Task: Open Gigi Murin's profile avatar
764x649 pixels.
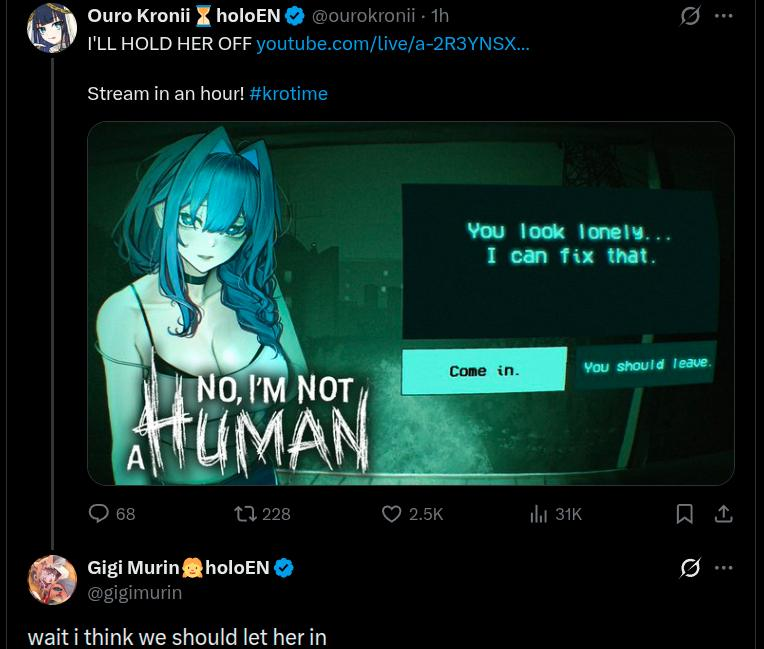Action: point(52,580)
